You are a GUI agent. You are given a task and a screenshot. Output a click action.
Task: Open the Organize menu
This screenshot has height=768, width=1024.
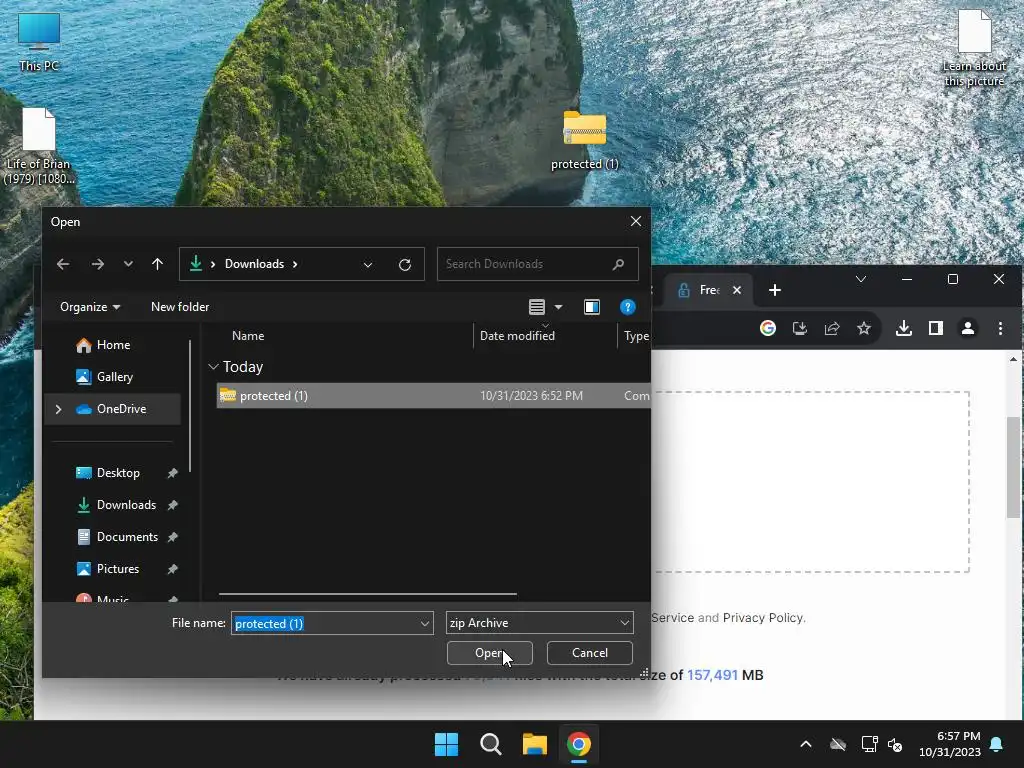(x=89, y=307)
